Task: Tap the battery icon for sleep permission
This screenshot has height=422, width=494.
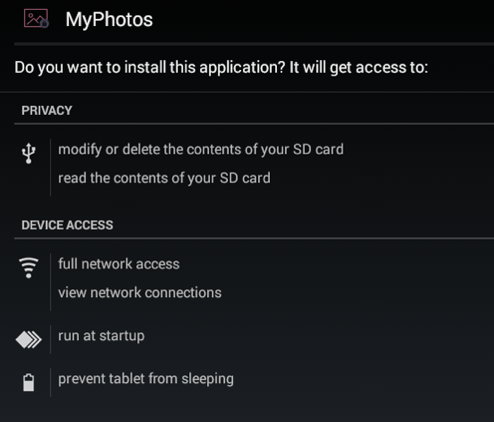Action: [x=29, y=382]
